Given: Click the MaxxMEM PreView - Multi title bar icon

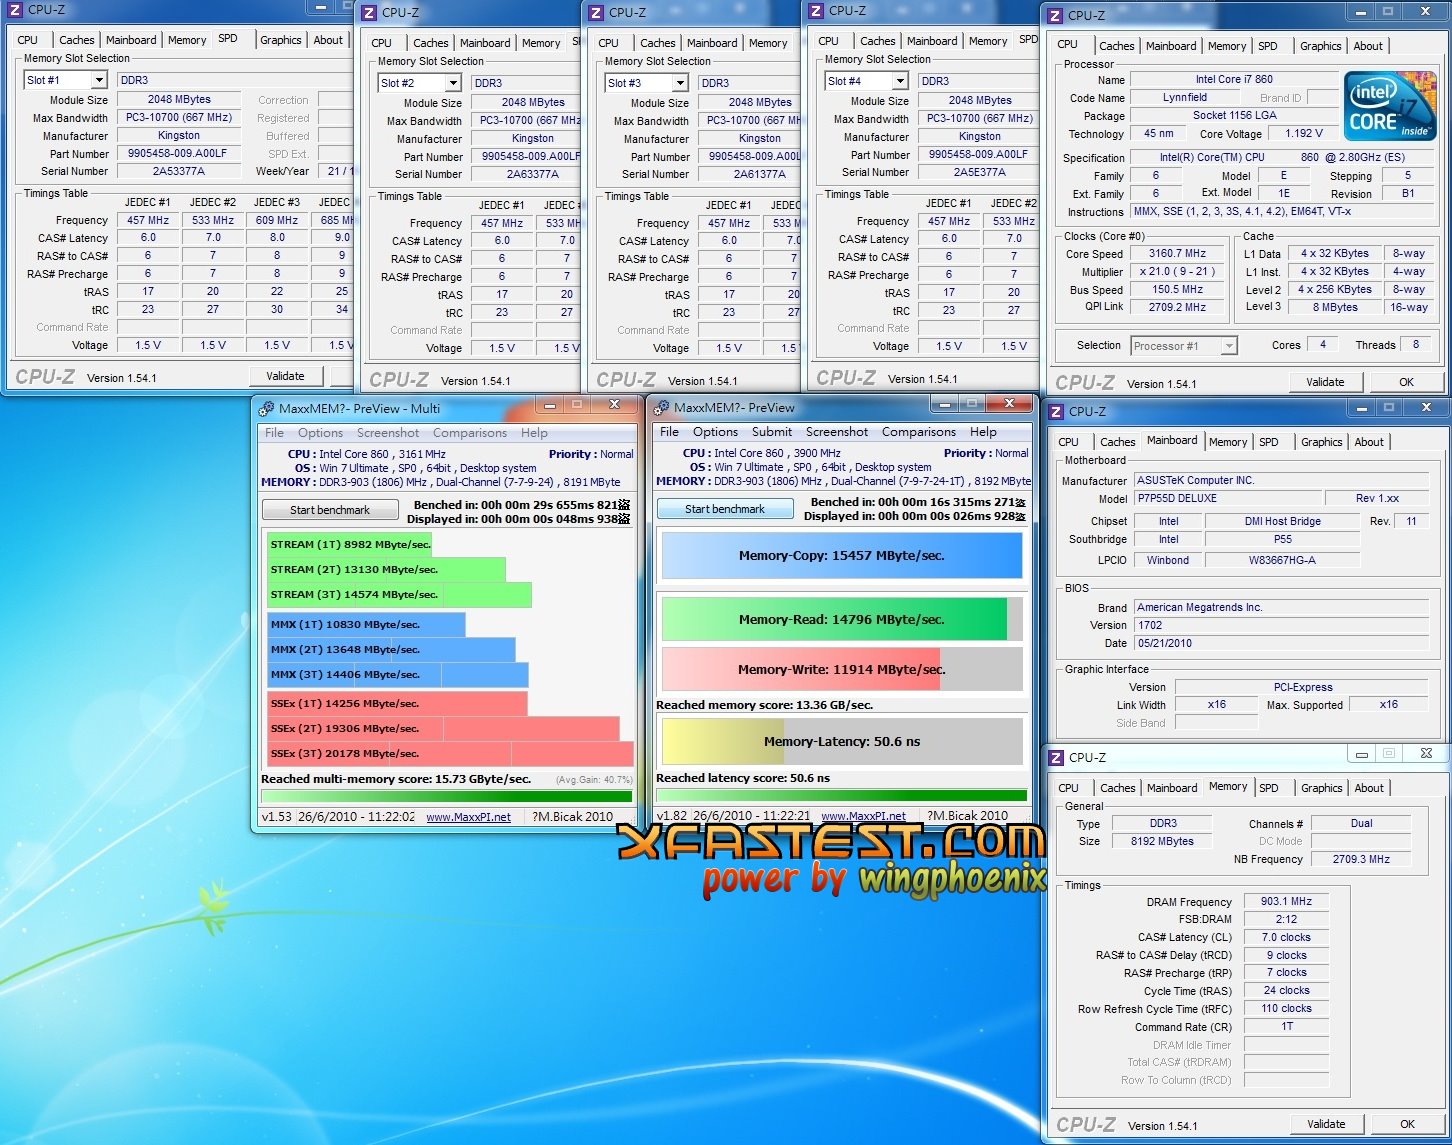Looking at the screenshot, I should [266, 408].
